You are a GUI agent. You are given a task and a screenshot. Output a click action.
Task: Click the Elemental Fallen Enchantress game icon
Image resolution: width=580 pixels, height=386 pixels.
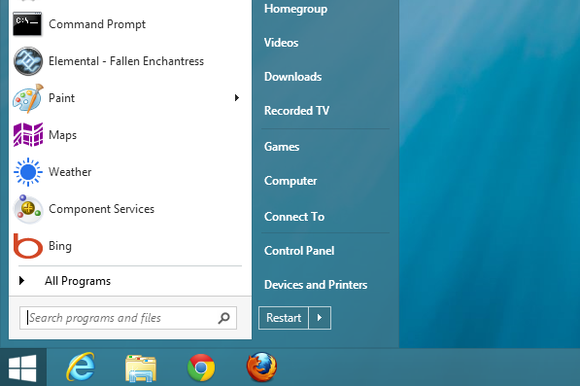28,61
